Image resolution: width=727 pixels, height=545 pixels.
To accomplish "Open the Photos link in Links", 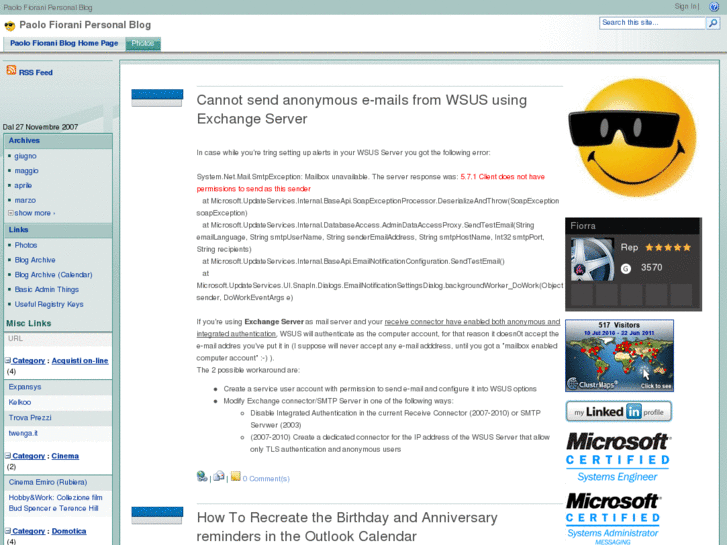I will pos(26,245).
